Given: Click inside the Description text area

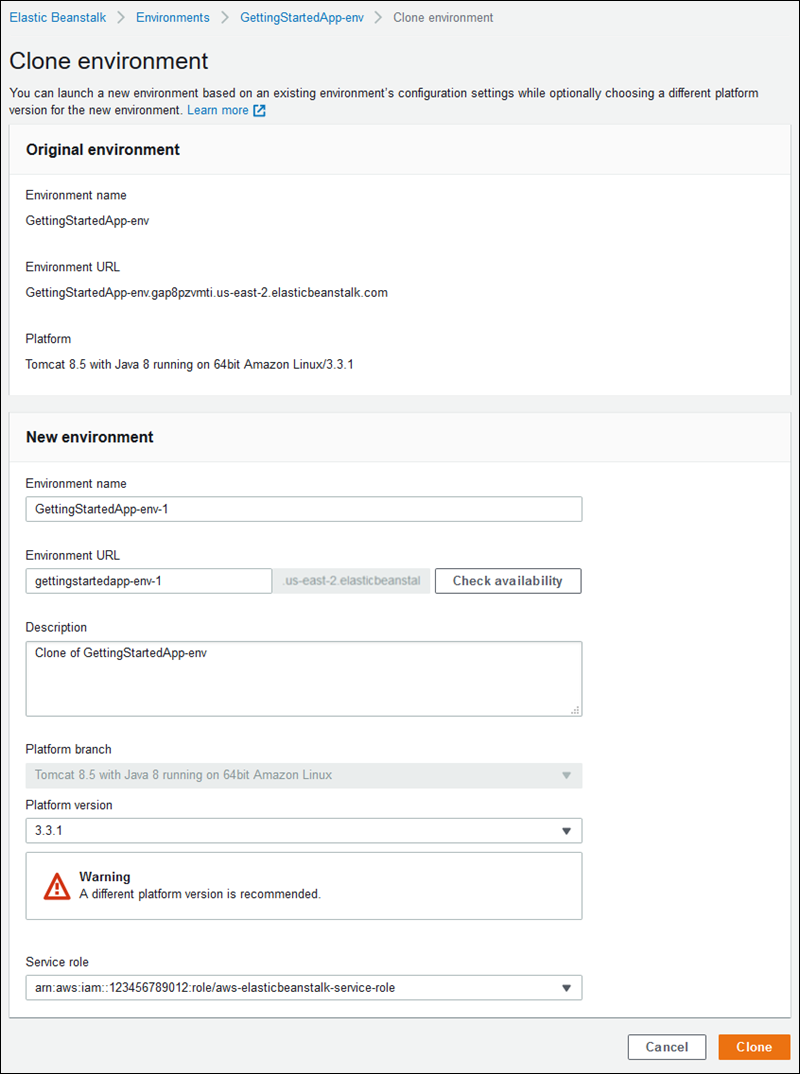Looking at the screenshot, I should (303, 678).
